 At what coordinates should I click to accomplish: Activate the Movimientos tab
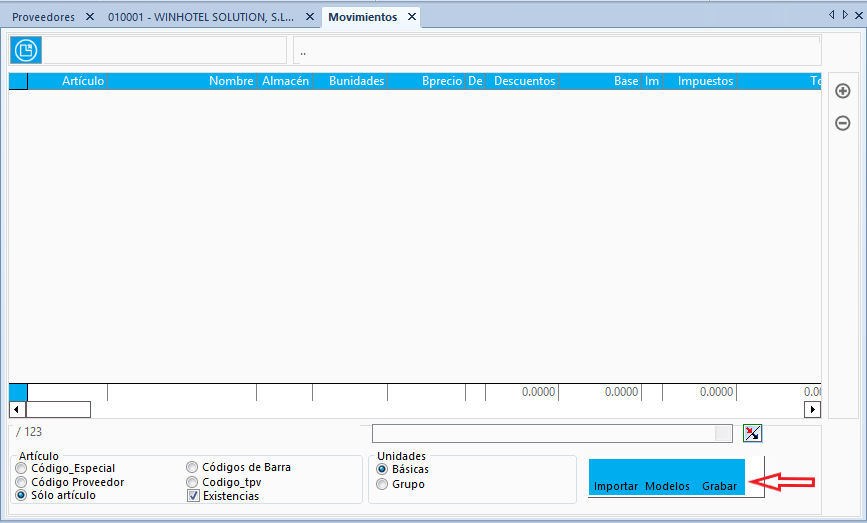[x=363, y=17]
